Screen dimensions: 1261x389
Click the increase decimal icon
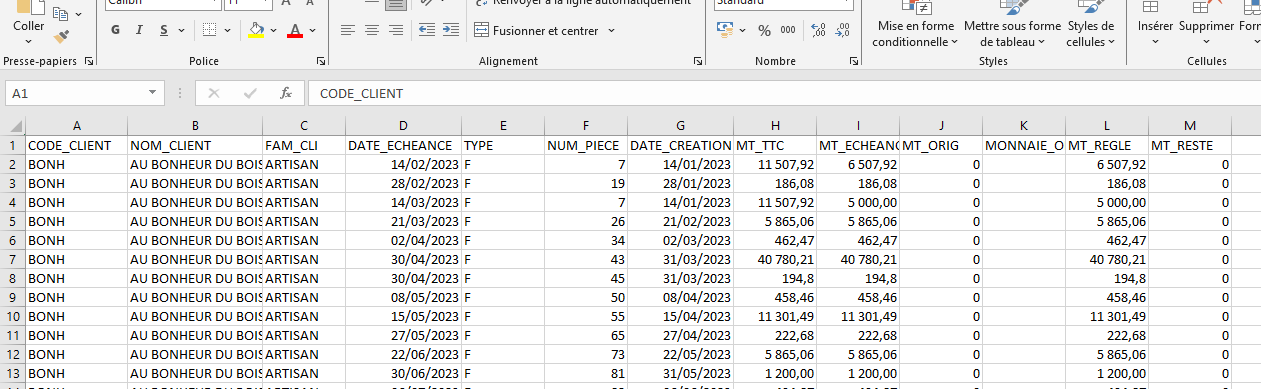pyautogui.click(x=820, y=31)
